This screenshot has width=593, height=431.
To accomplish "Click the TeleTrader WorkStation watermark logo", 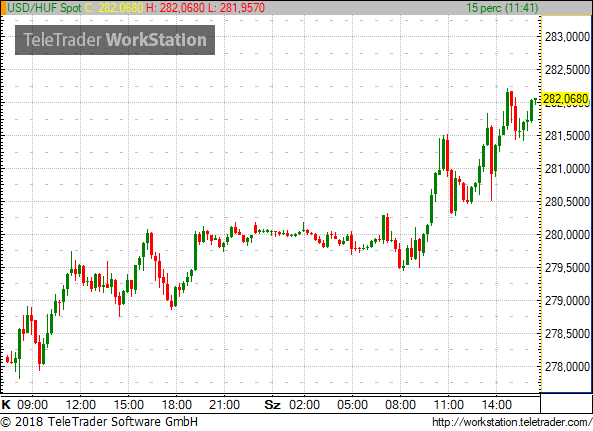I will 115,40.
